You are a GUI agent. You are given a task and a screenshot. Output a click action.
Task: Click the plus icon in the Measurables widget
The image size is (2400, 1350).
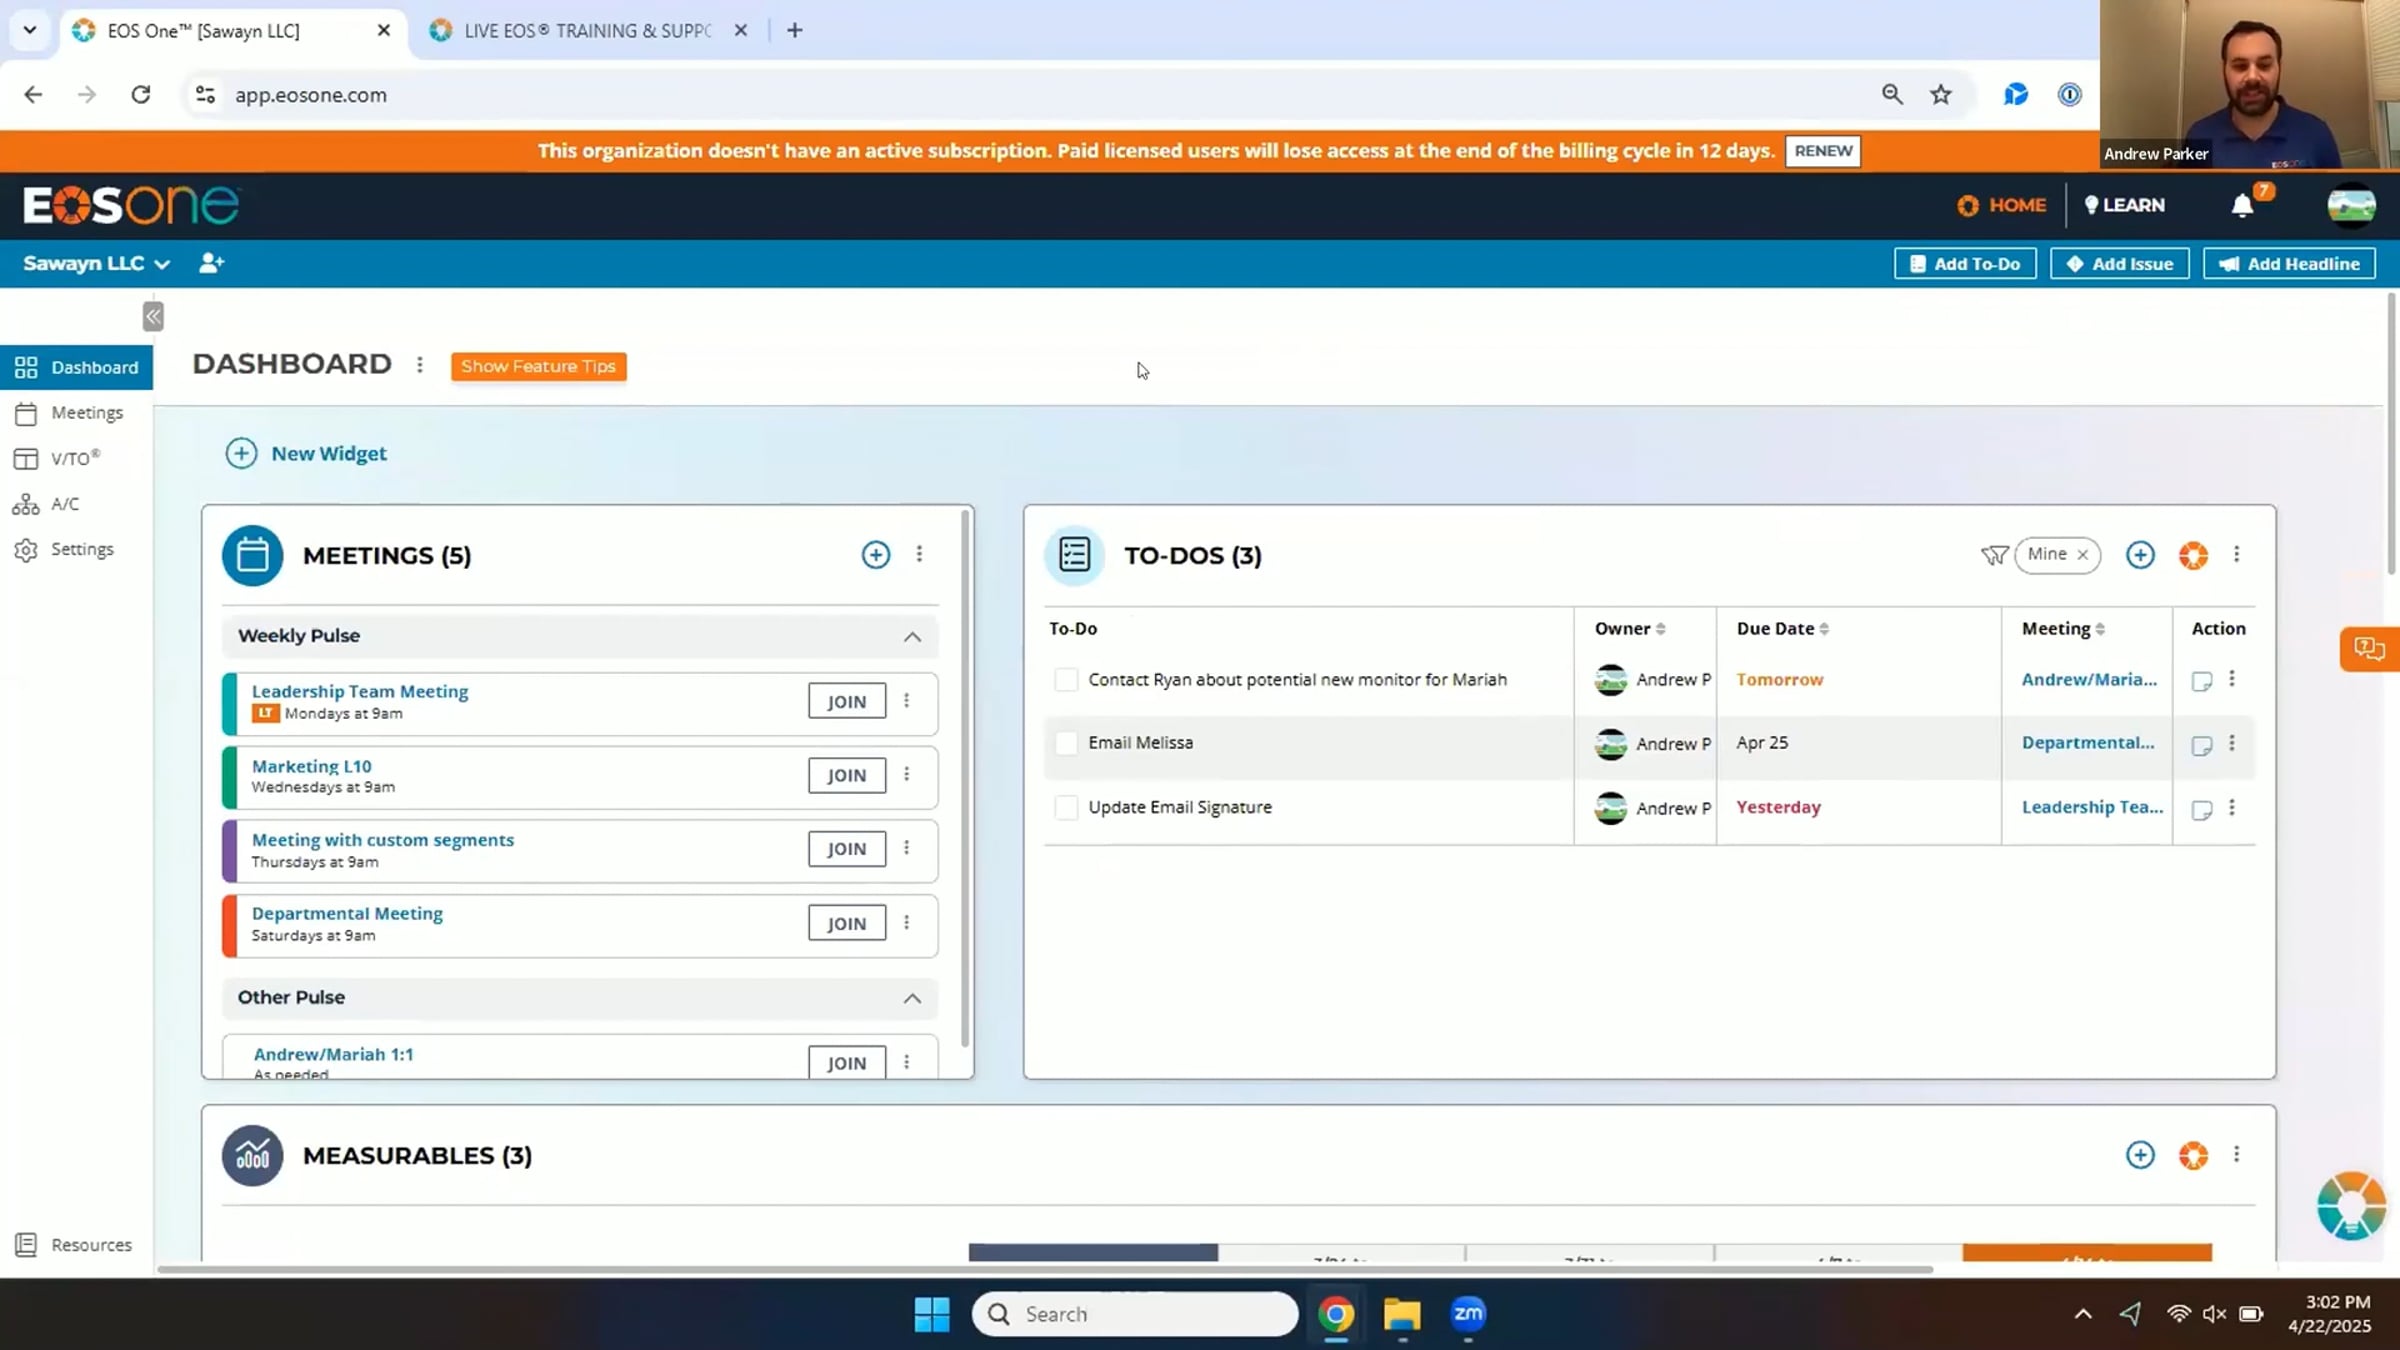pos(2139,1155)
